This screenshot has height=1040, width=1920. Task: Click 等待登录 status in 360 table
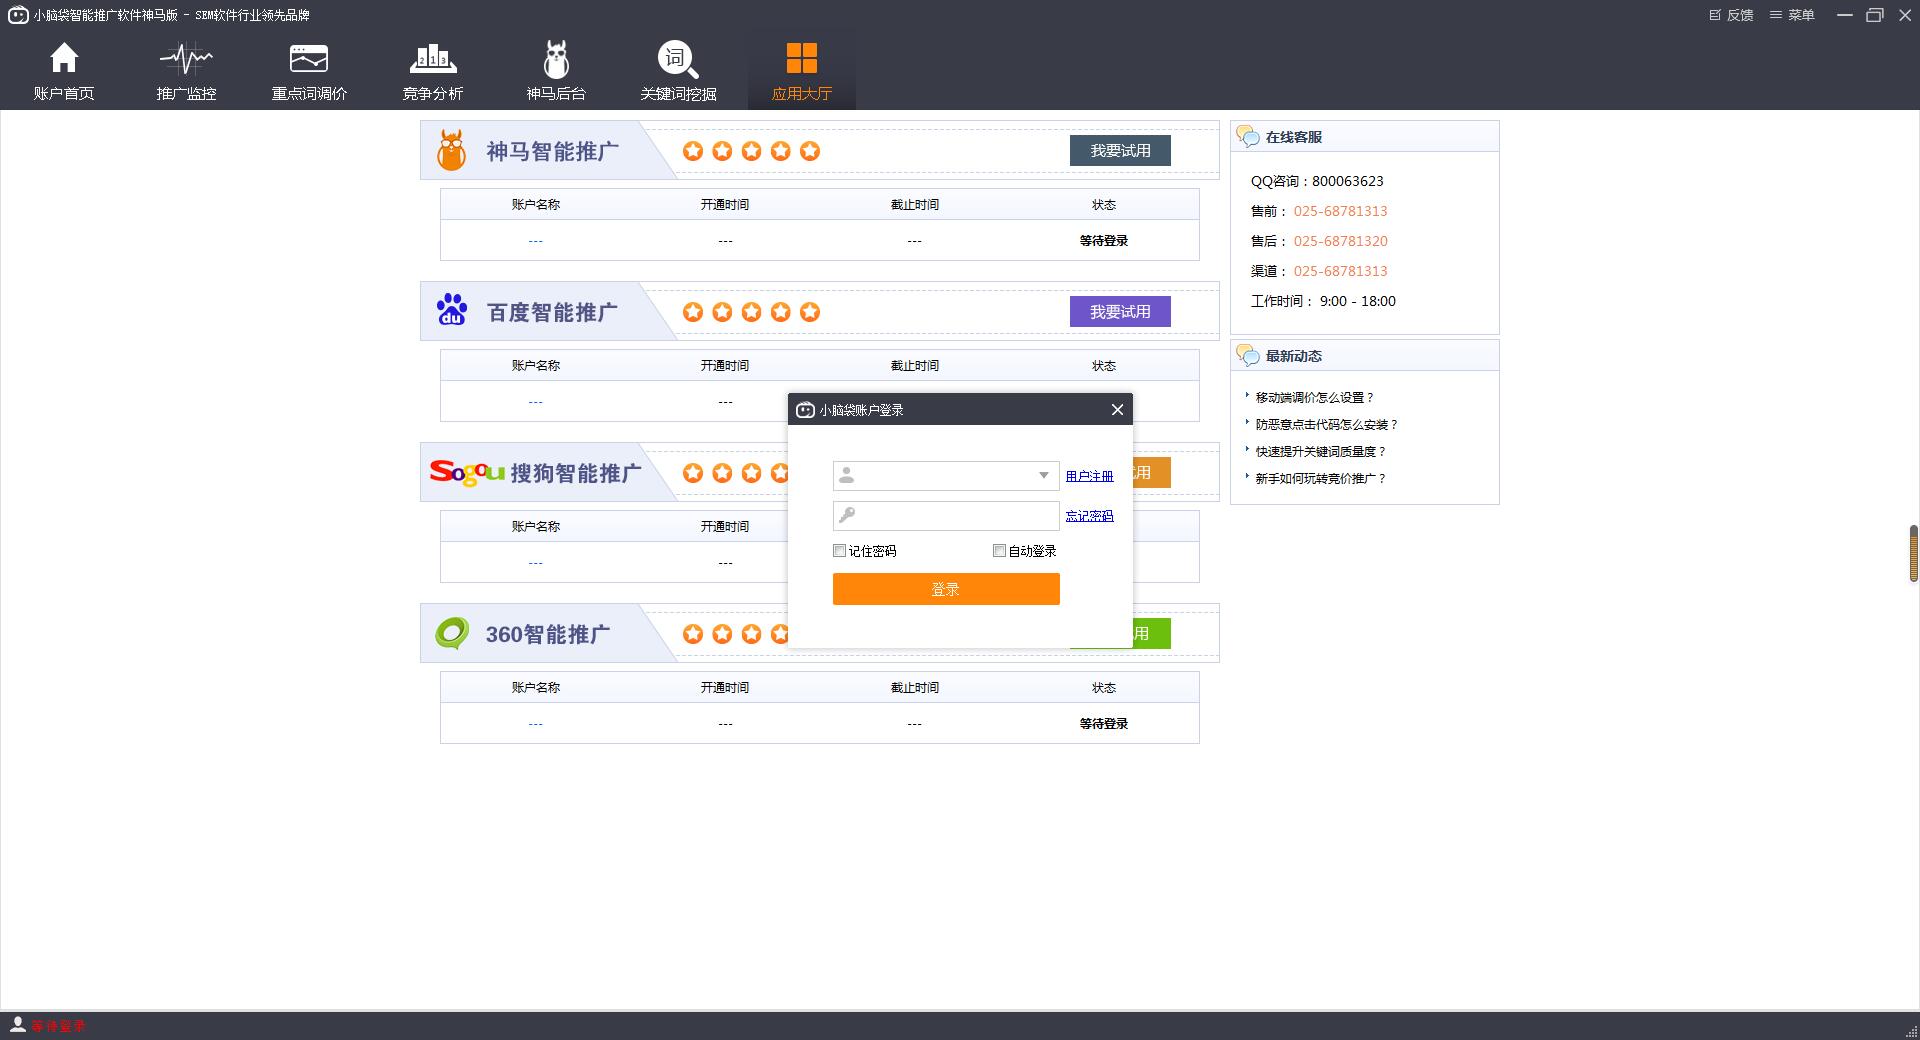1104,724
